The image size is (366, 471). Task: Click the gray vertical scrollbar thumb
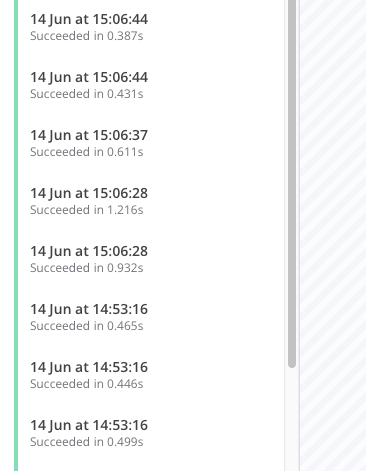[292, 183]
